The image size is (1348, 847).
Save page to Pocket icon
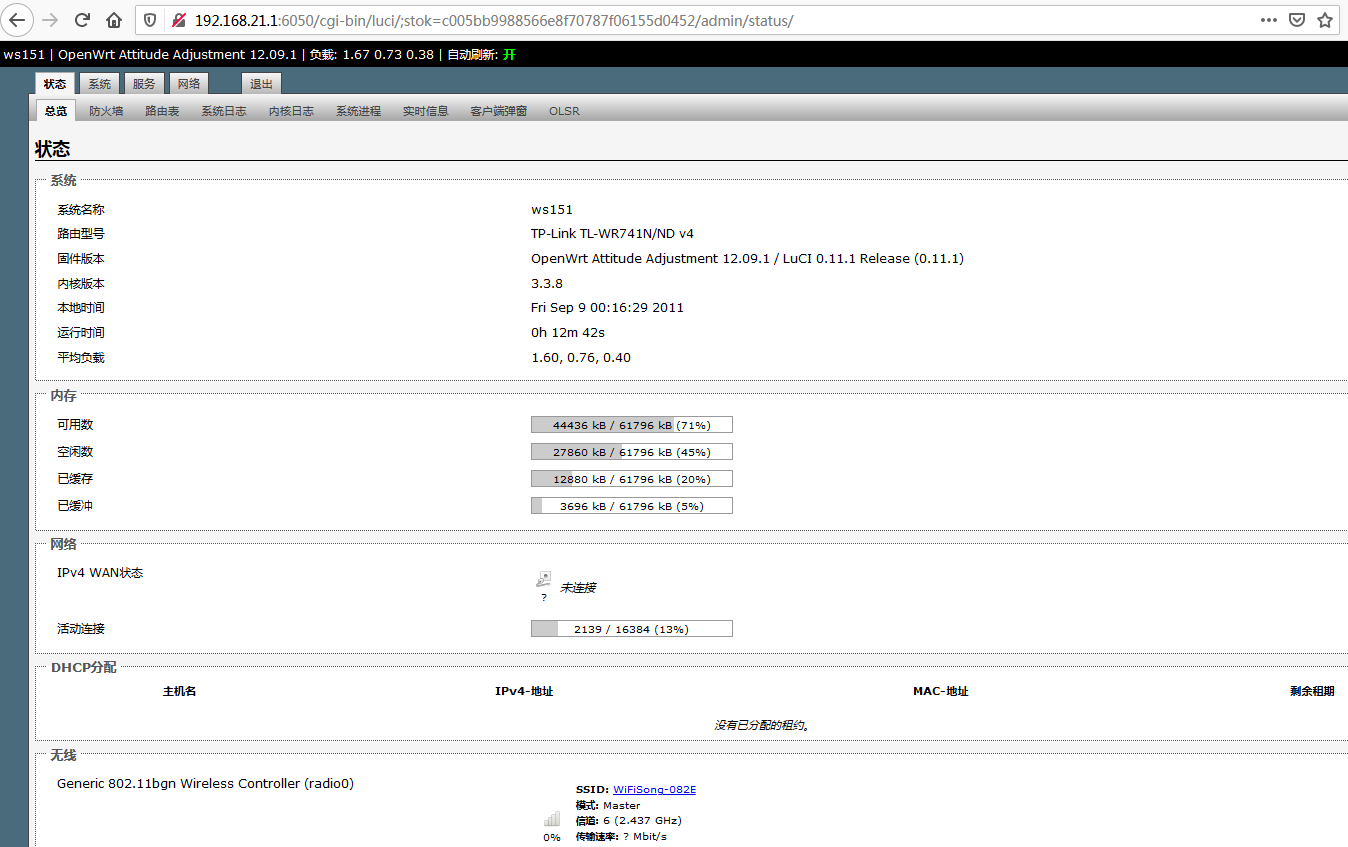(x=1297, y=20)
